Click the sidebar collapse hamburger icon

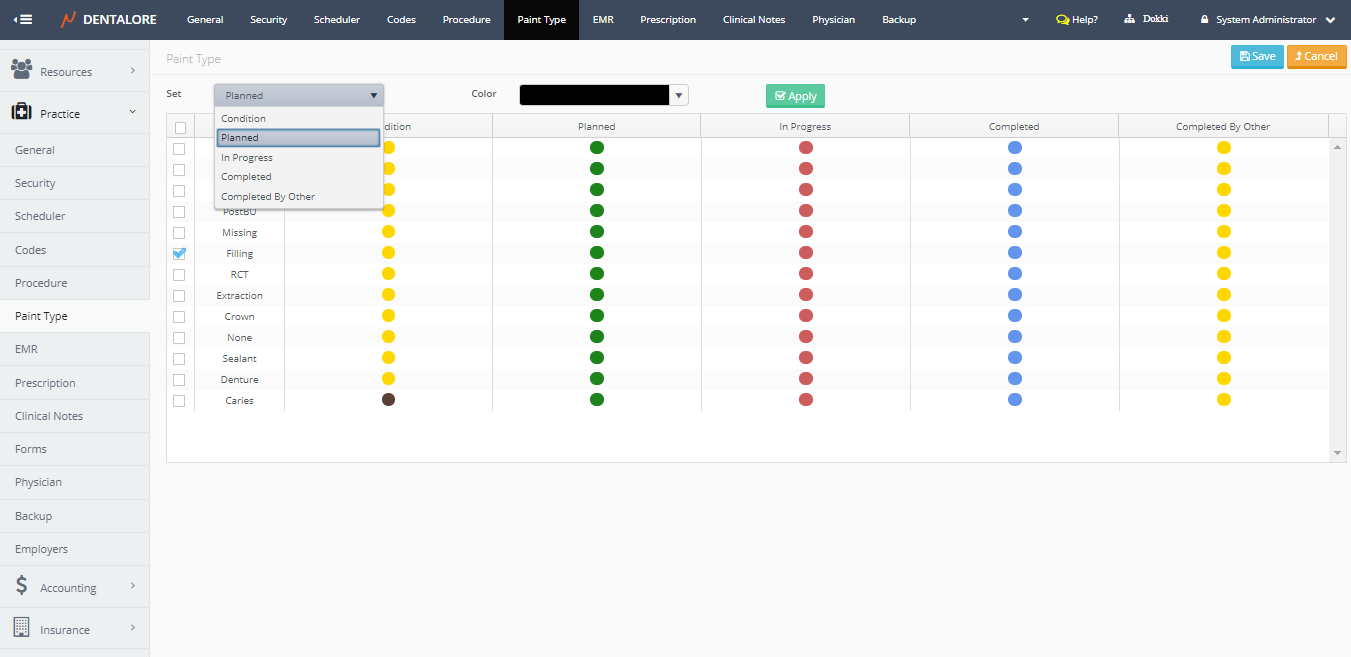22,19
